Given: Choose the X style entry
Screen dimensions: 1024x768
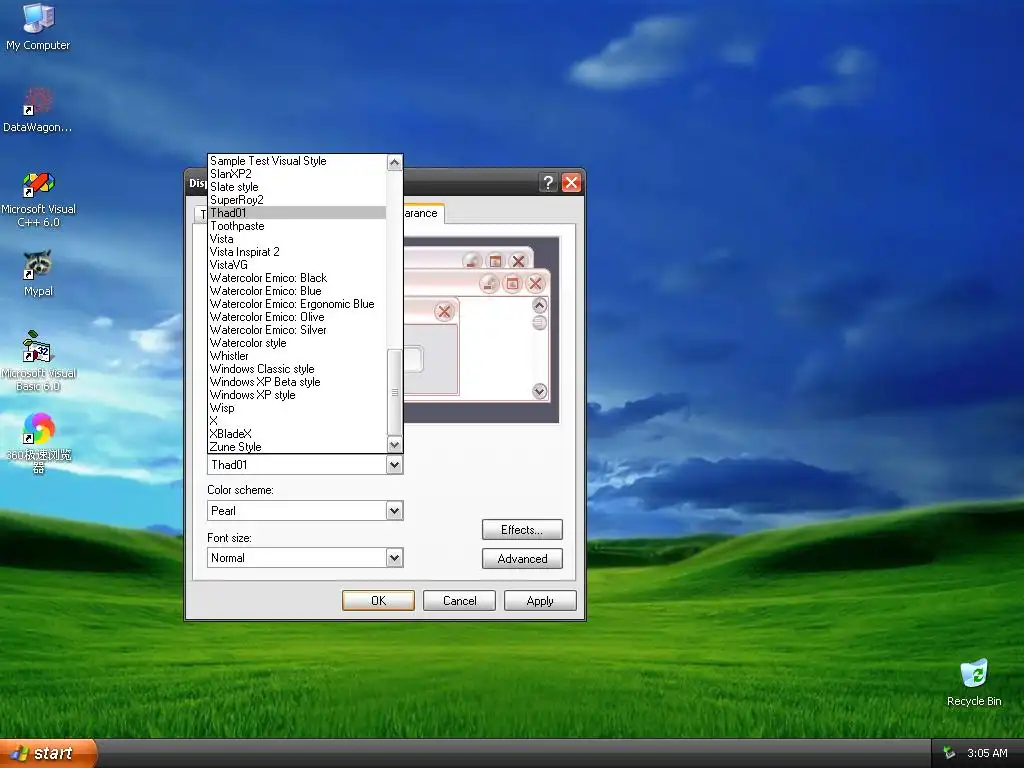Looking at the screenshot, I should 297,421.
